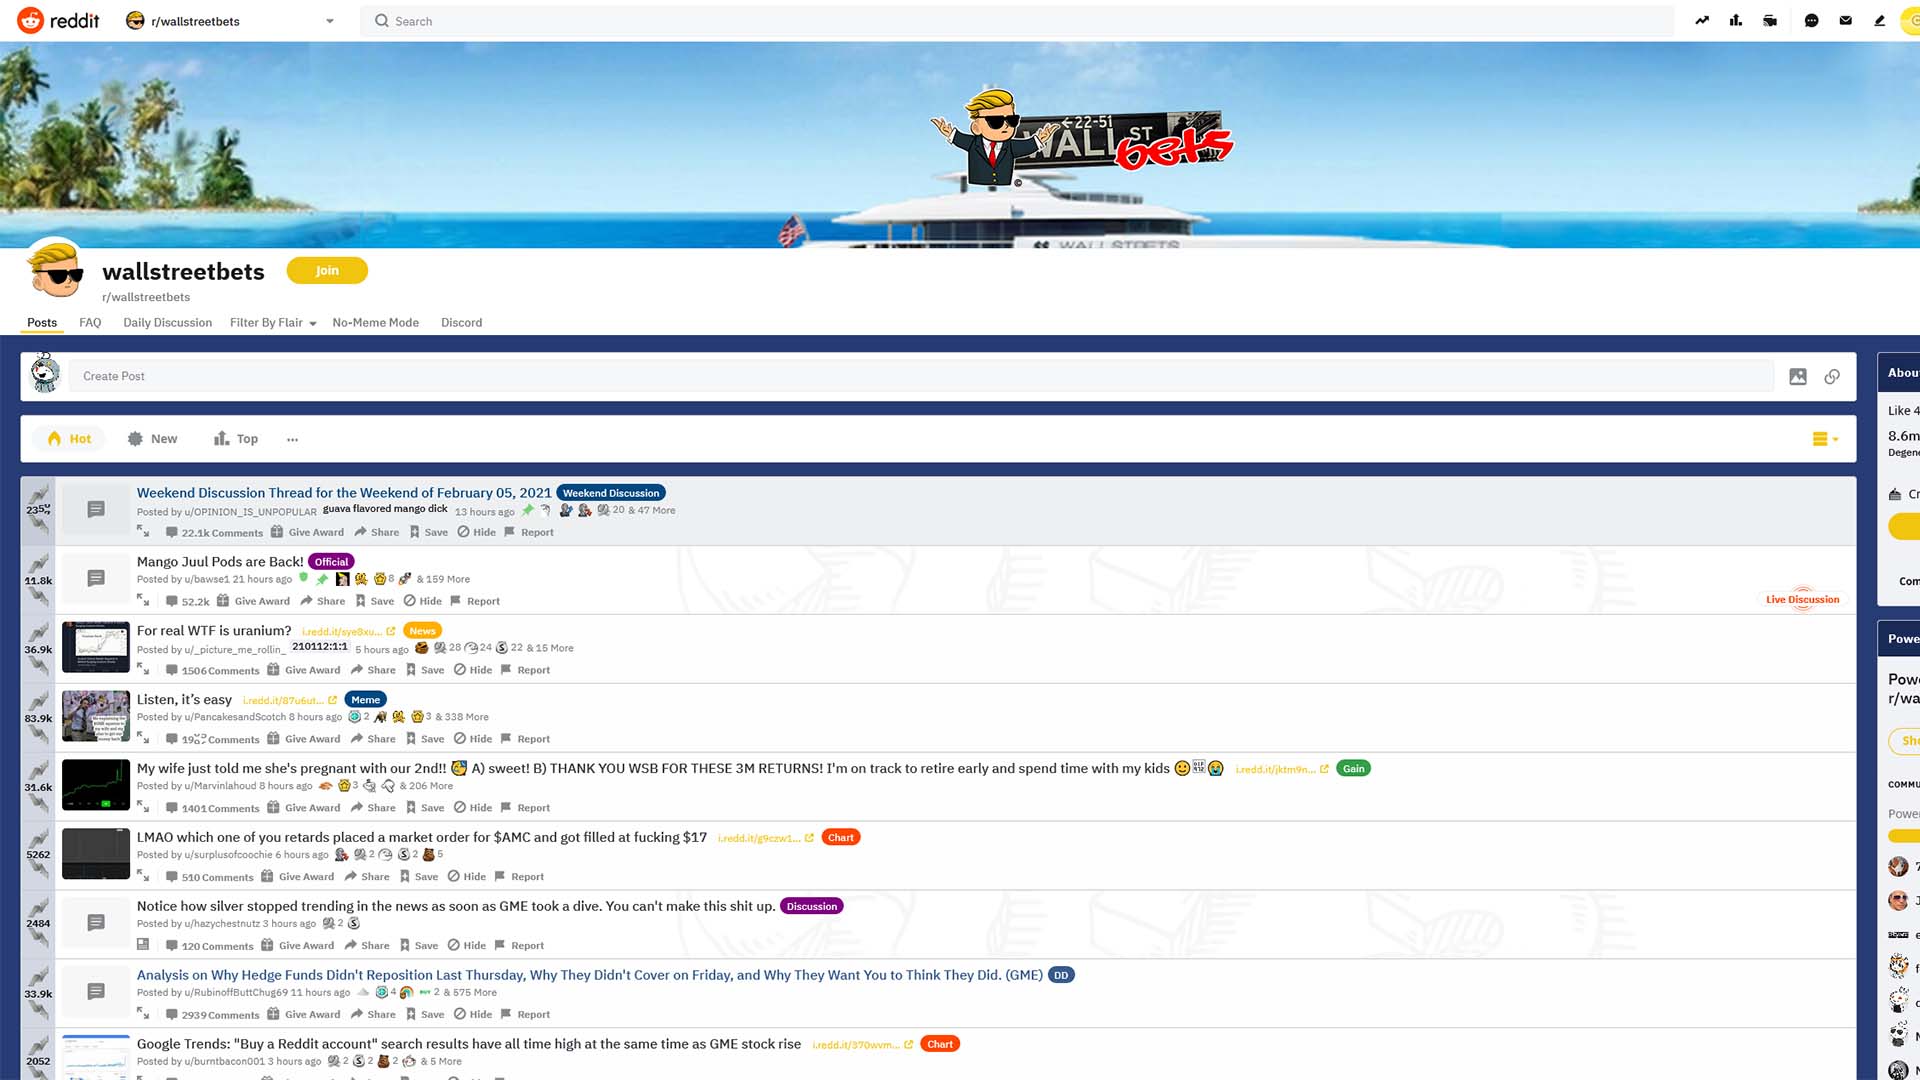Open the Filter By Flair dropdown

273,322
